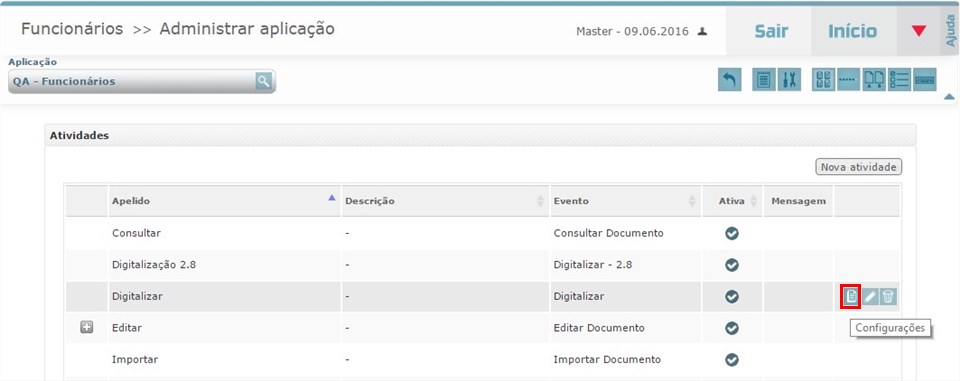Click the active checkmark in Editar row
This screenshot has height=381, width=960.
point(732,328)
